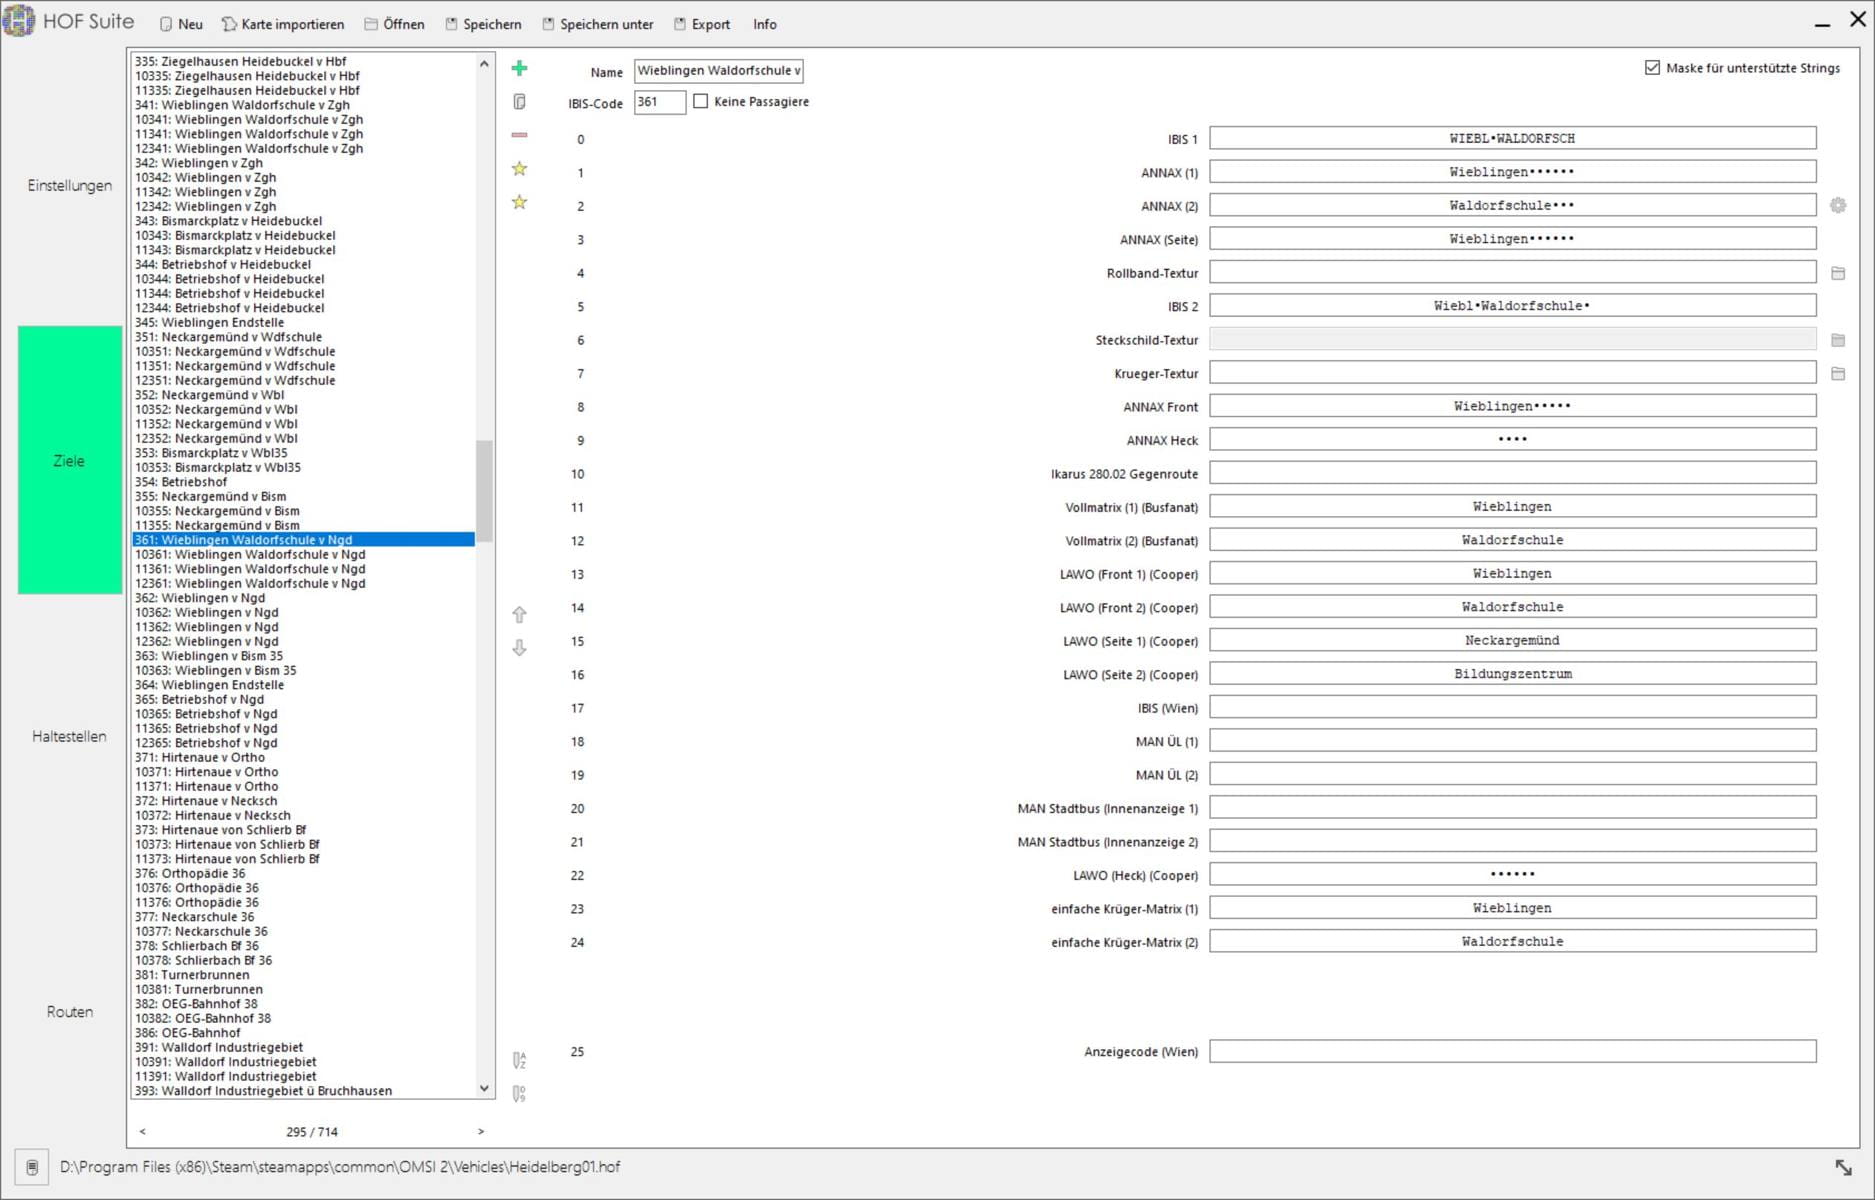Open folder browser for Krueger-Textur

point(1838,374)
